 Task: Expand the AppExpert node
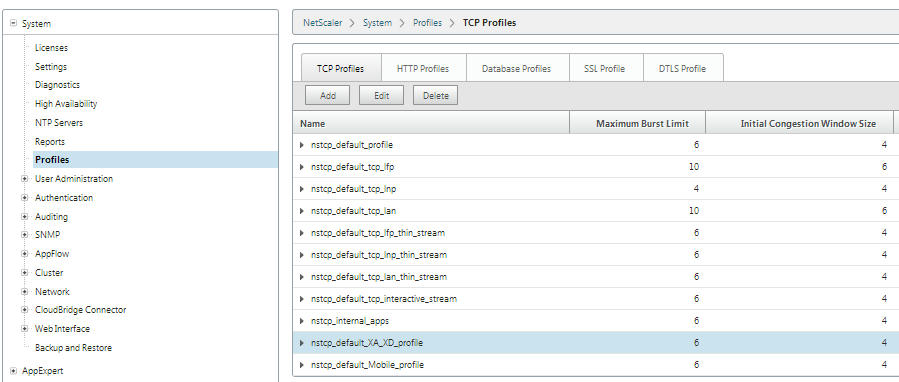14,371
